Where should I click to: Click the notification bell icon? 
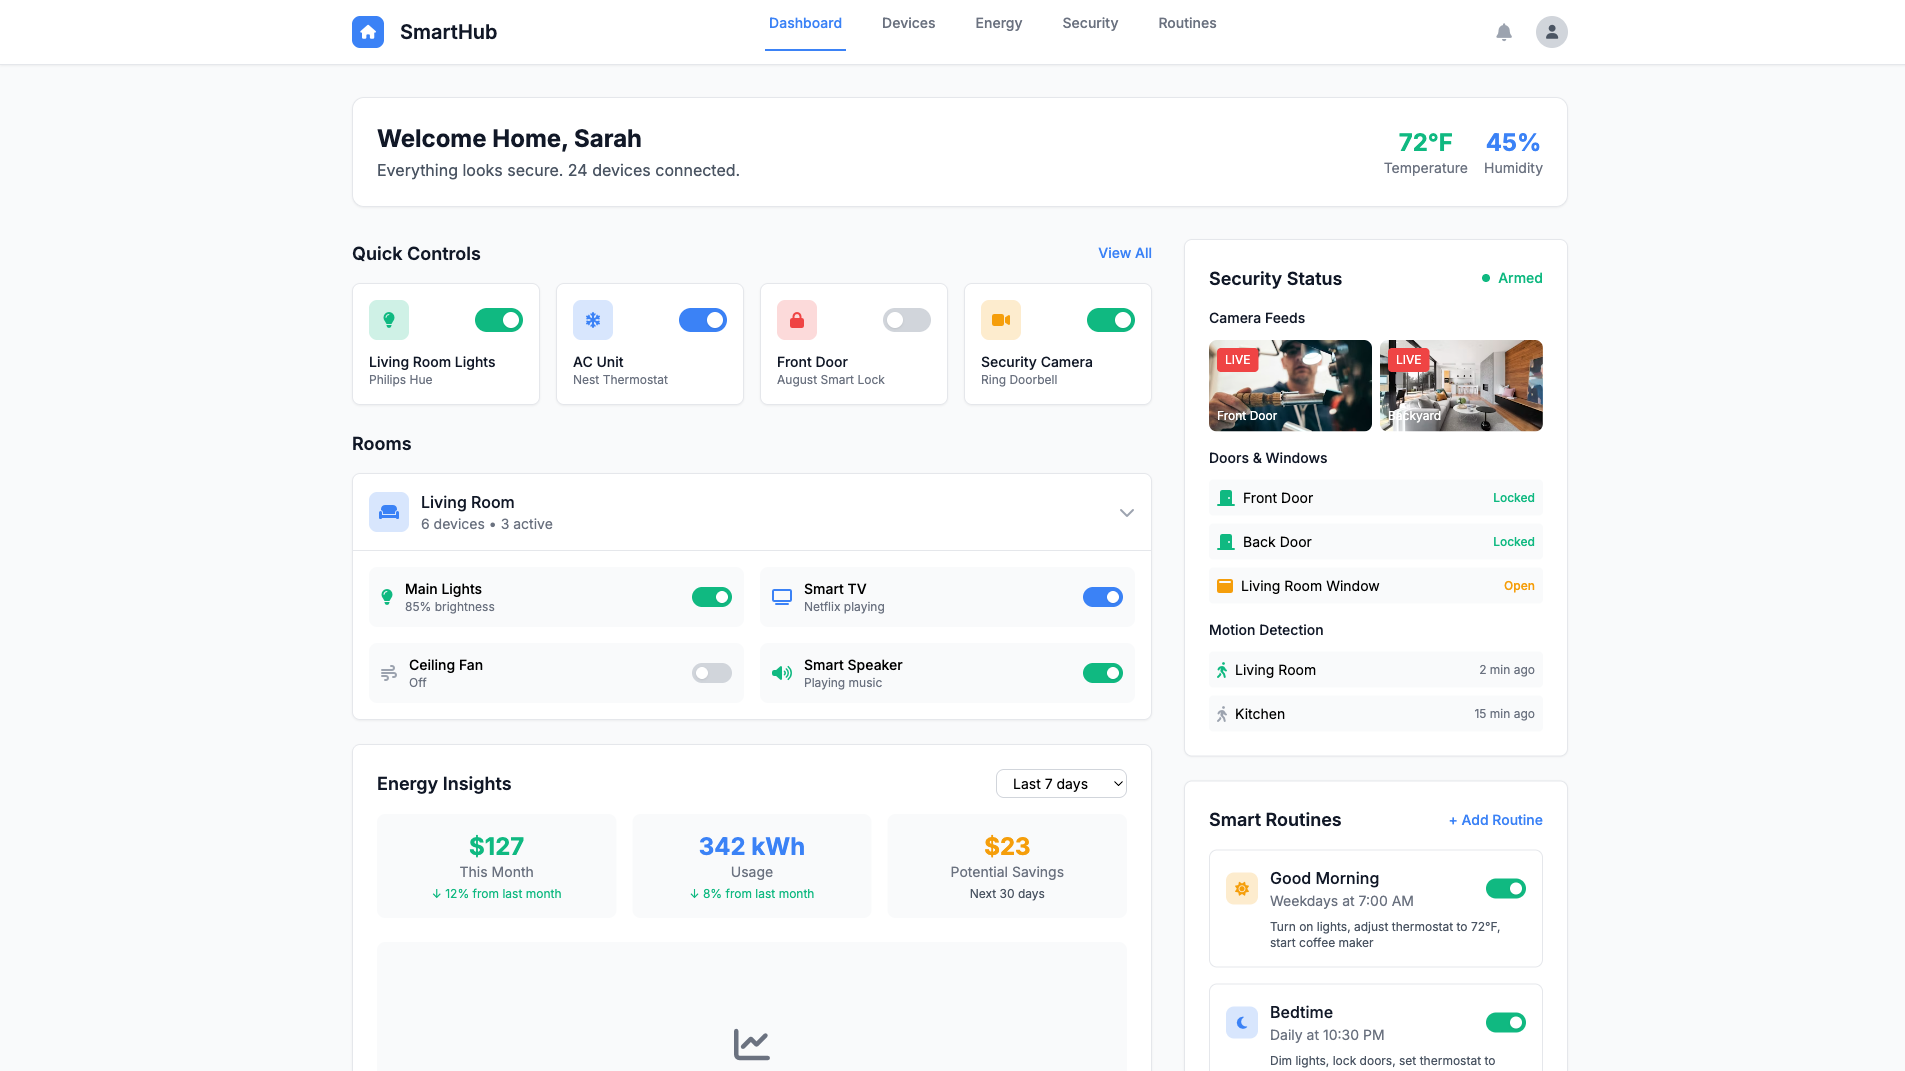(1503, 32)
